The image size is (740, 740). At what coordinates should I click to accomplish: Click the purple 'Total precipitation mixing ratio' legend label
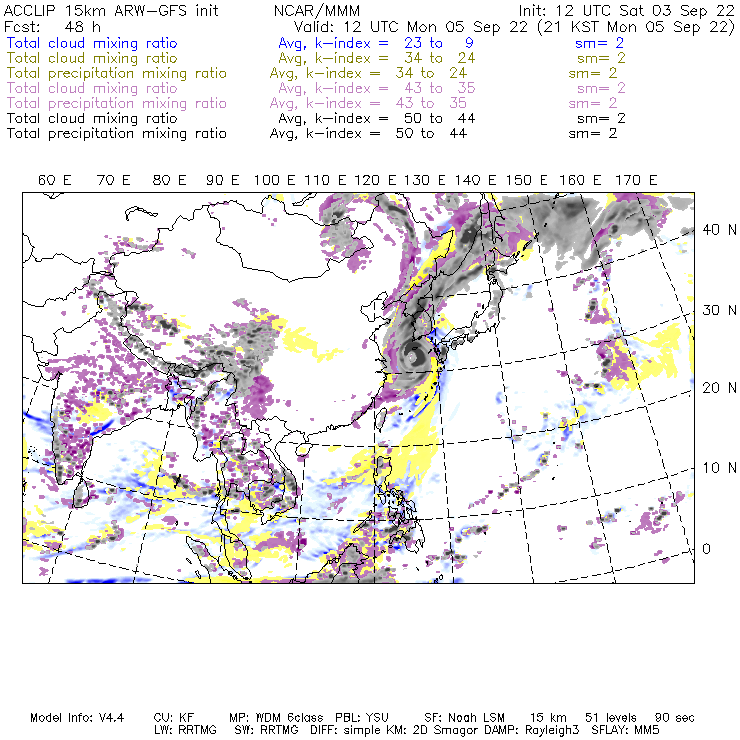point(117,103)
